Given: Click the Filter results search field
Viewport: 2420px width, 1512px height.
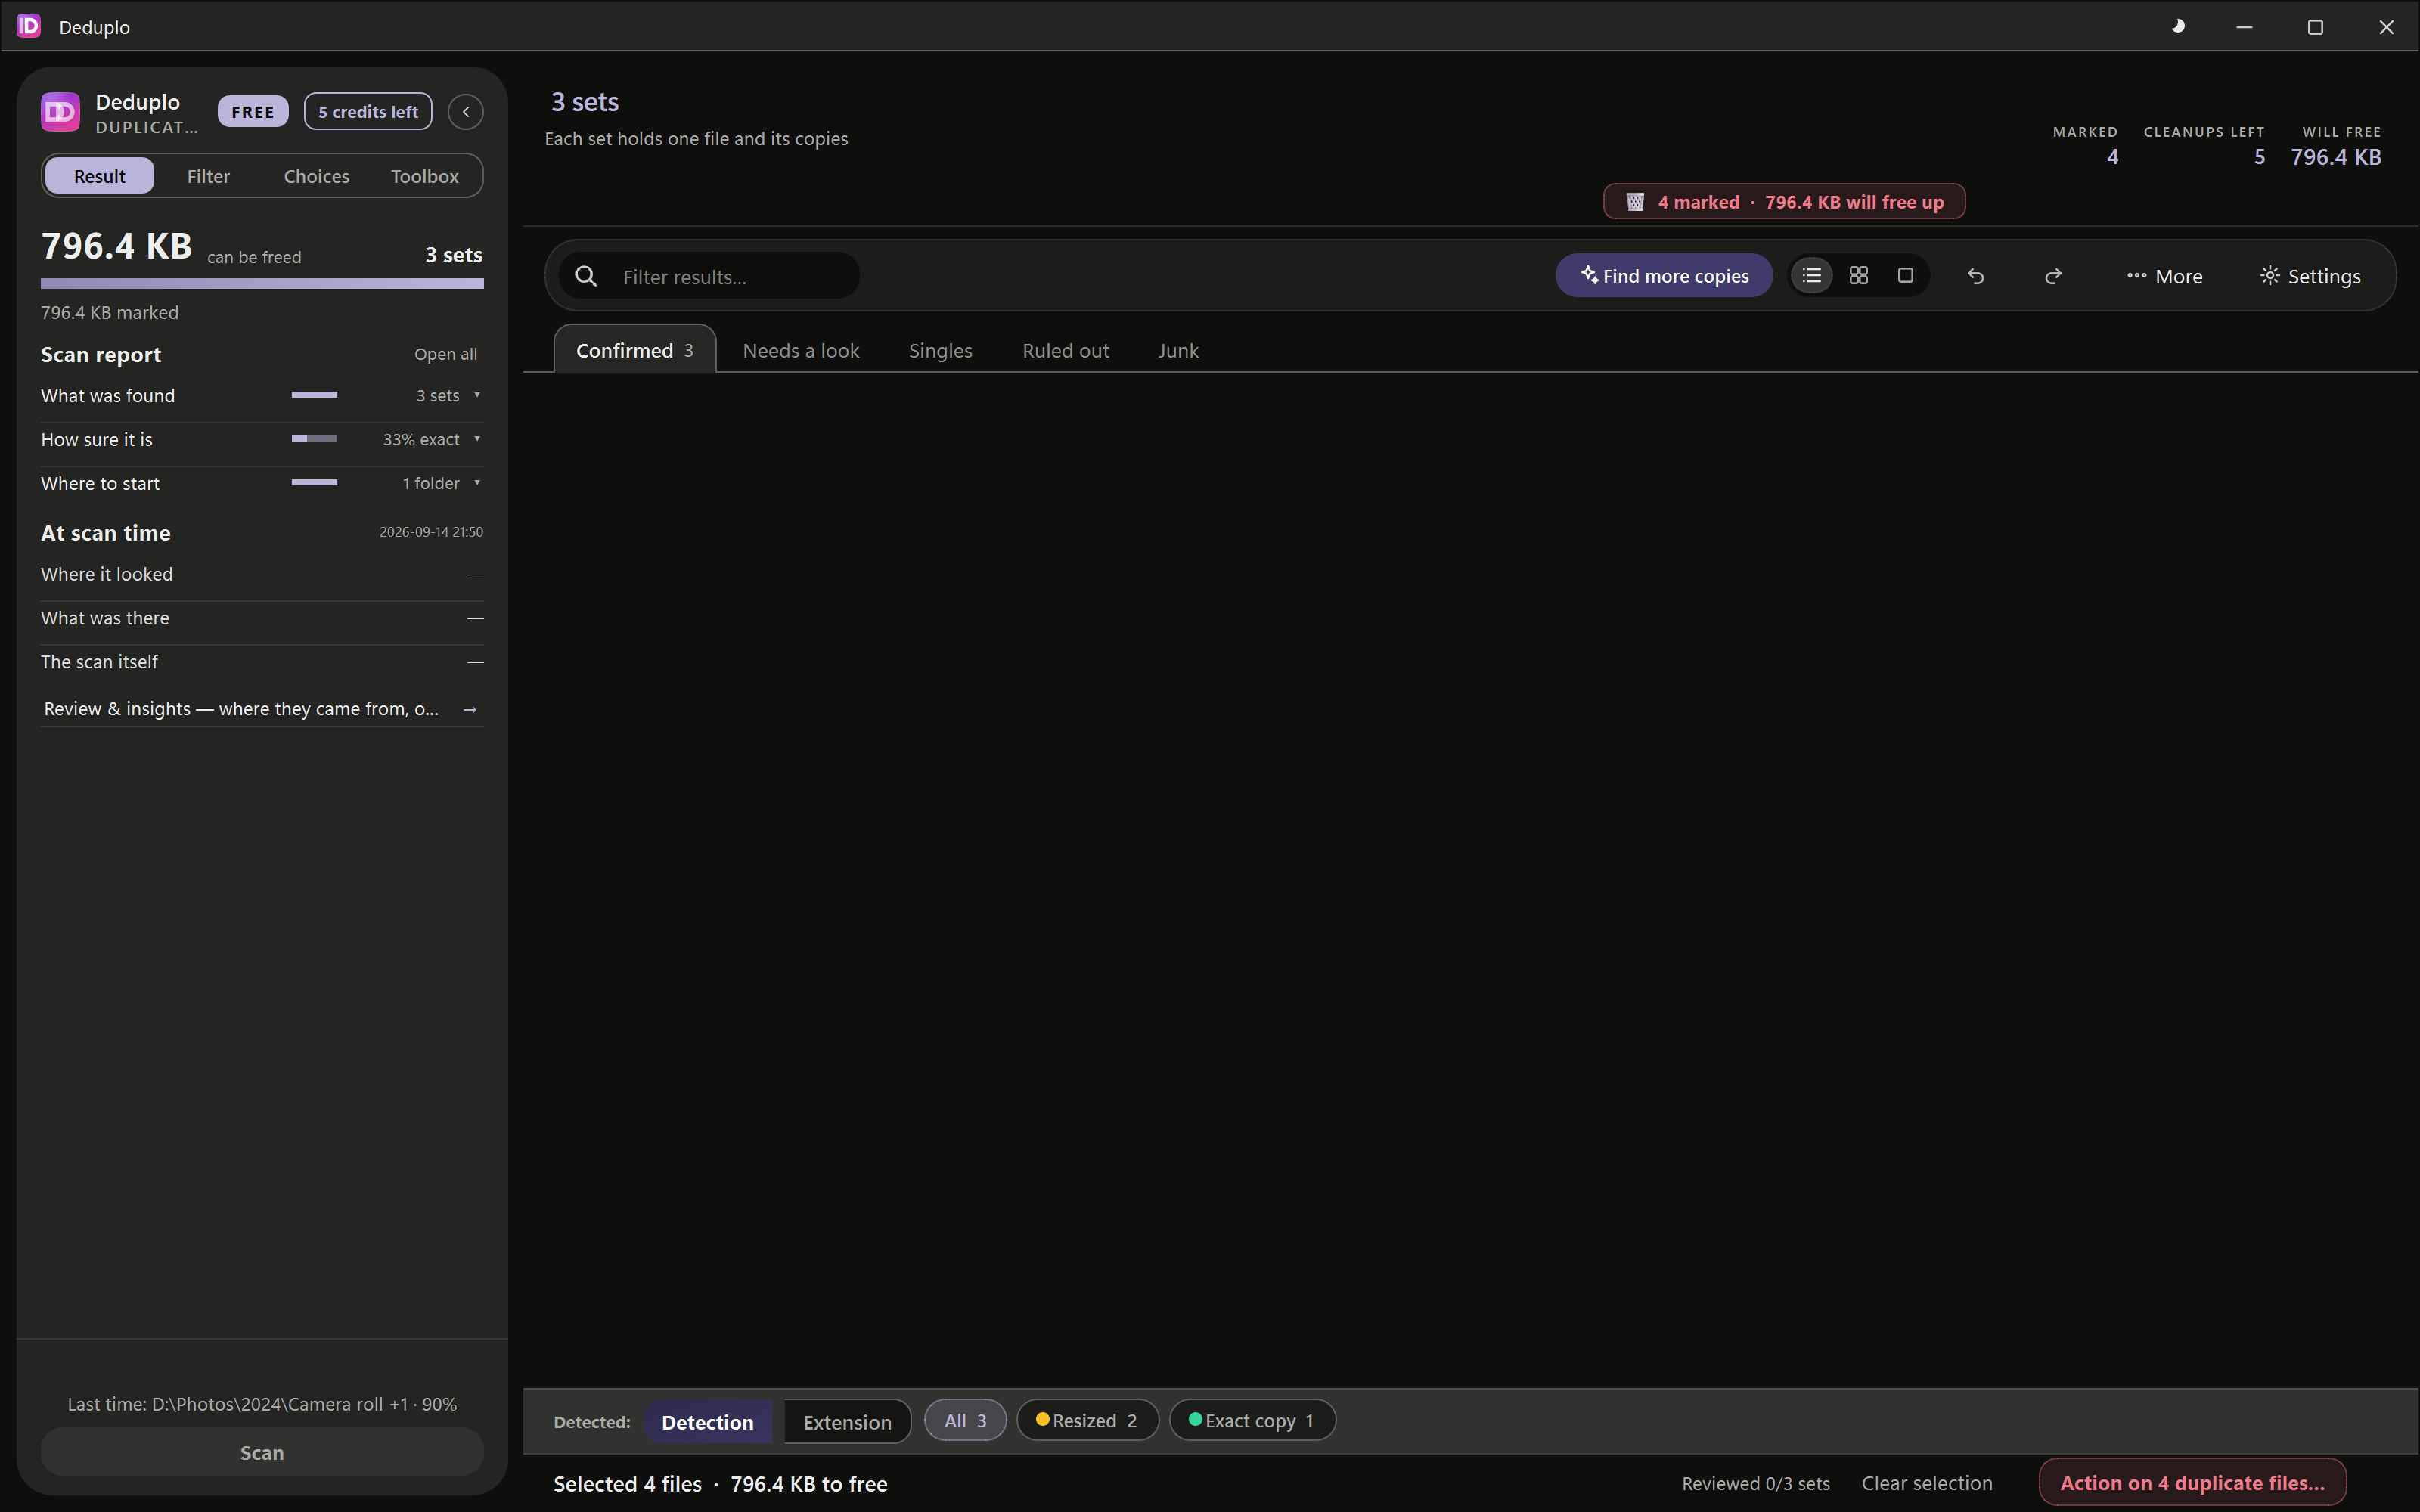Looking at the screenshot, I should pyautogui.click(x=710, y=276).
